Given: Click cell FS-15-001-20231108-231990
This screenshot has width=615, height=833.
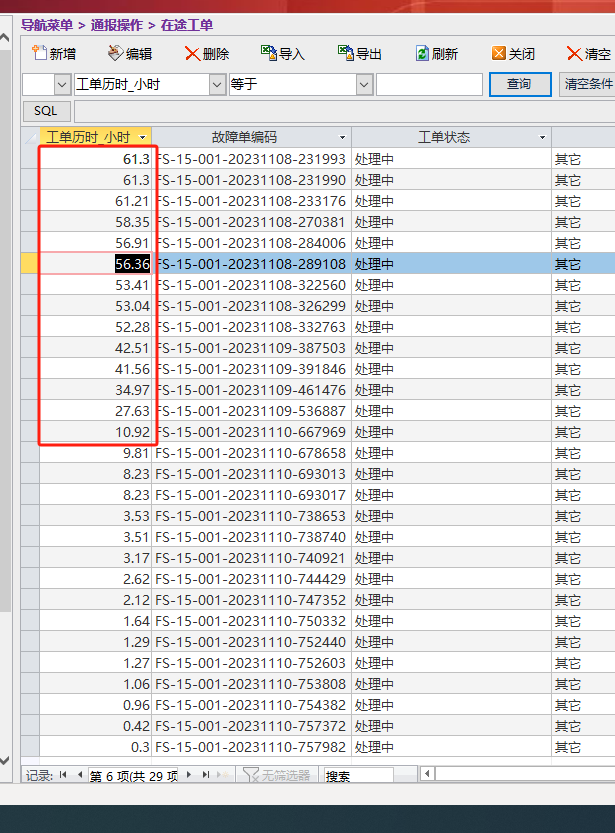Looking at the screenshot, I should [x=251, y=180].
